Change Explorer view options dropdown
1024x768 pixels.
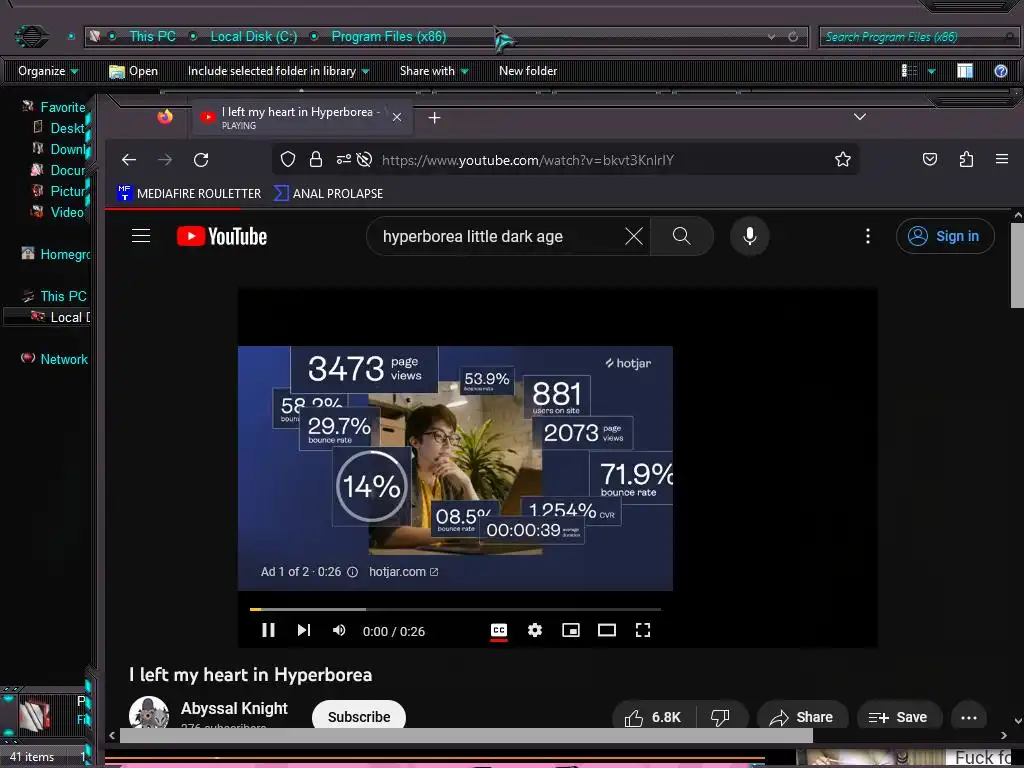[x=932, y=71]
